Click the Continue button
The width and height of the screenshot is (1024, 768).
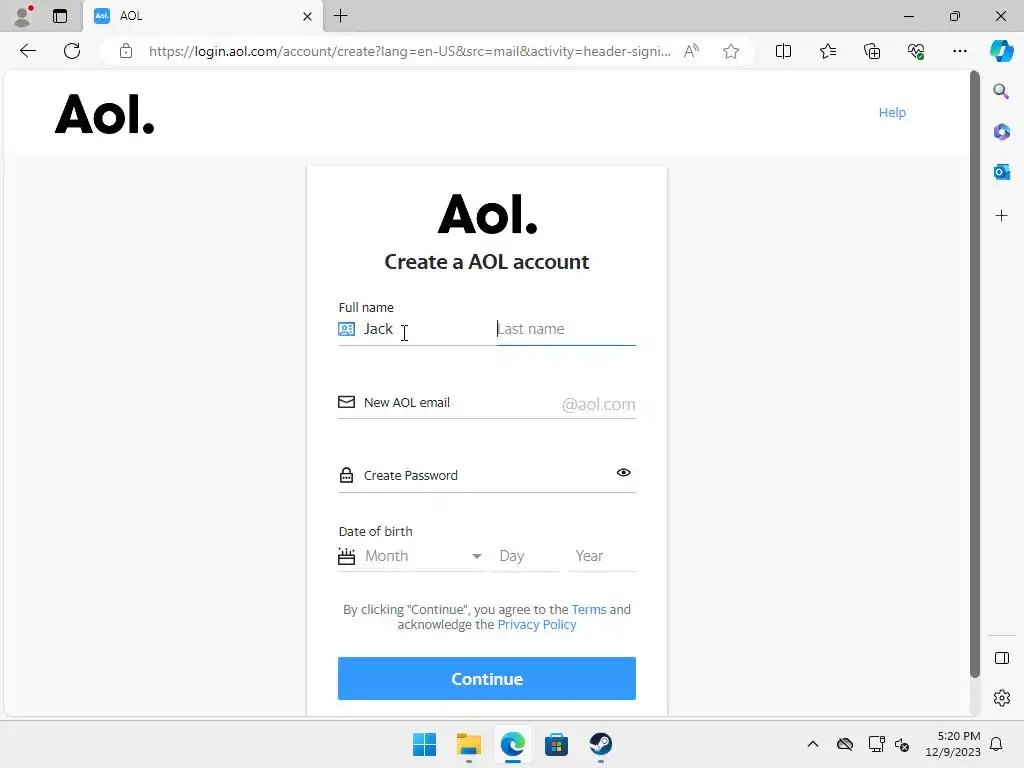tap(487, 679)
